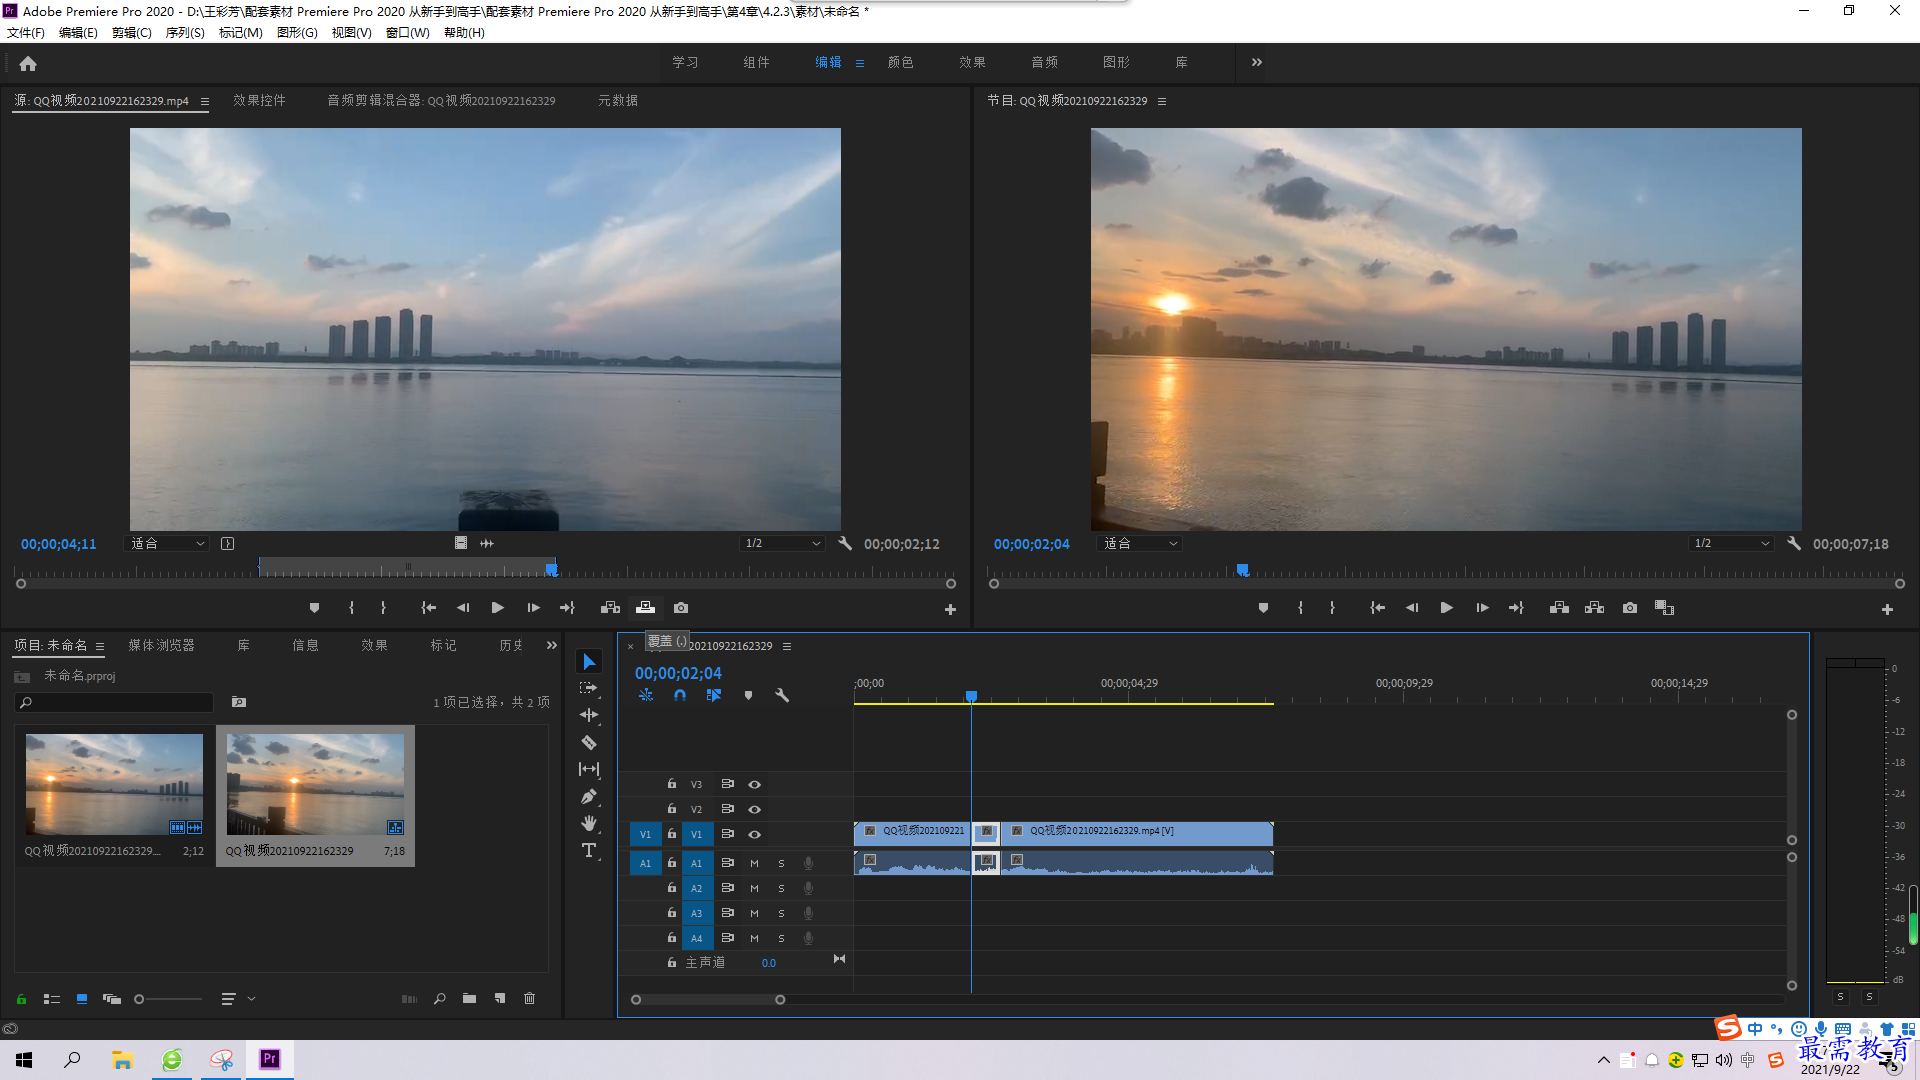
Task: Click New Item button in Project panel
Action: tap(500, 998)
